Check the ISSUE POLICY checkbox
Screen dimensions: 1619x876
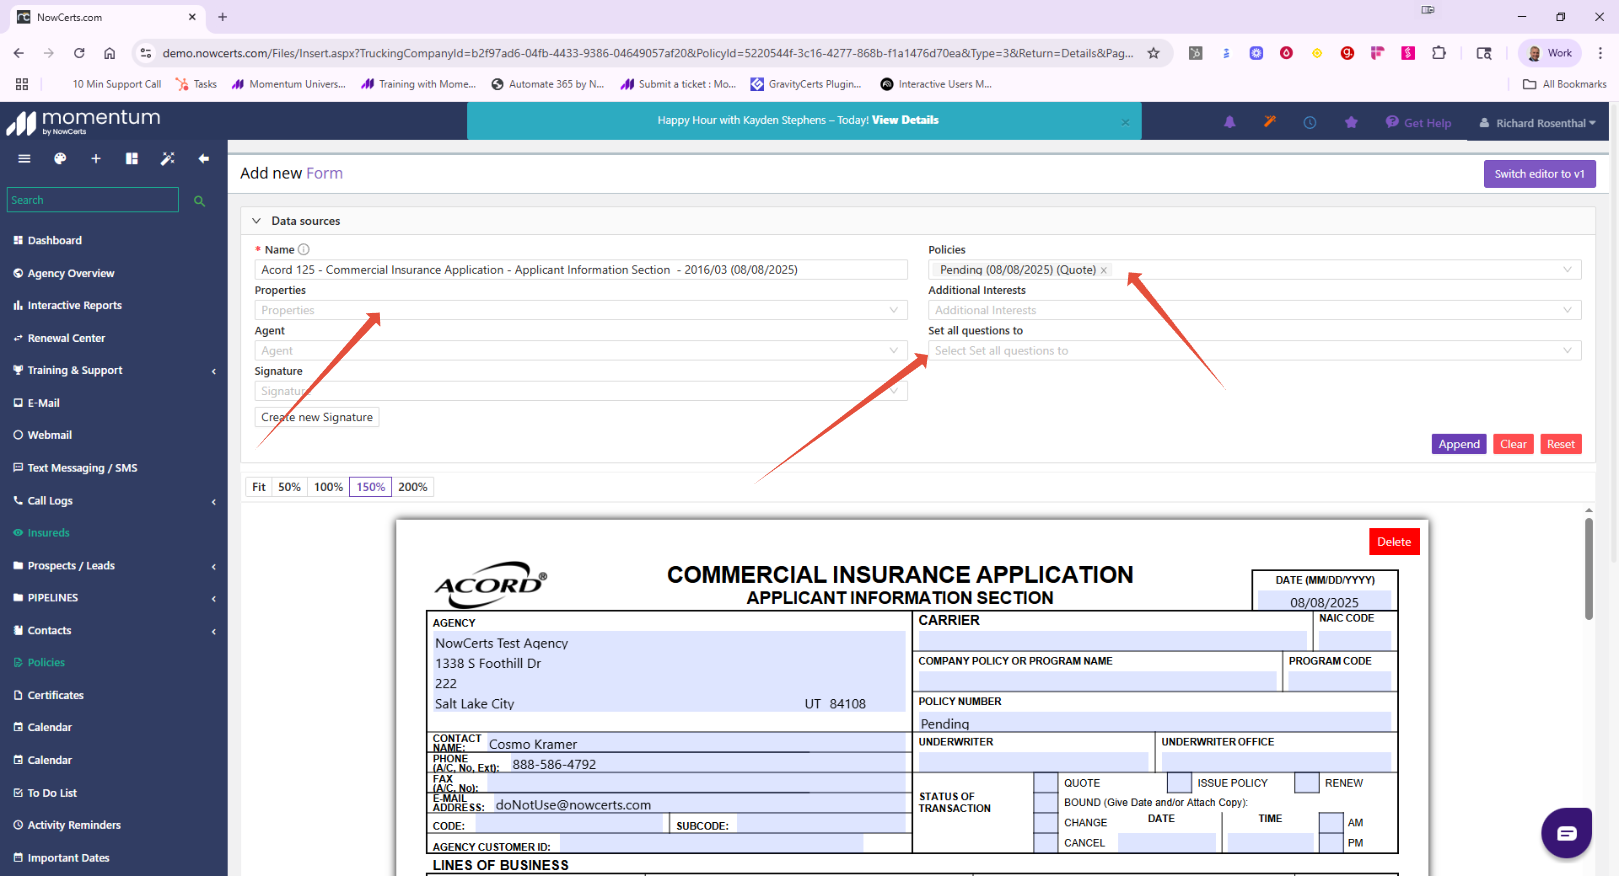pos(1180,783)
